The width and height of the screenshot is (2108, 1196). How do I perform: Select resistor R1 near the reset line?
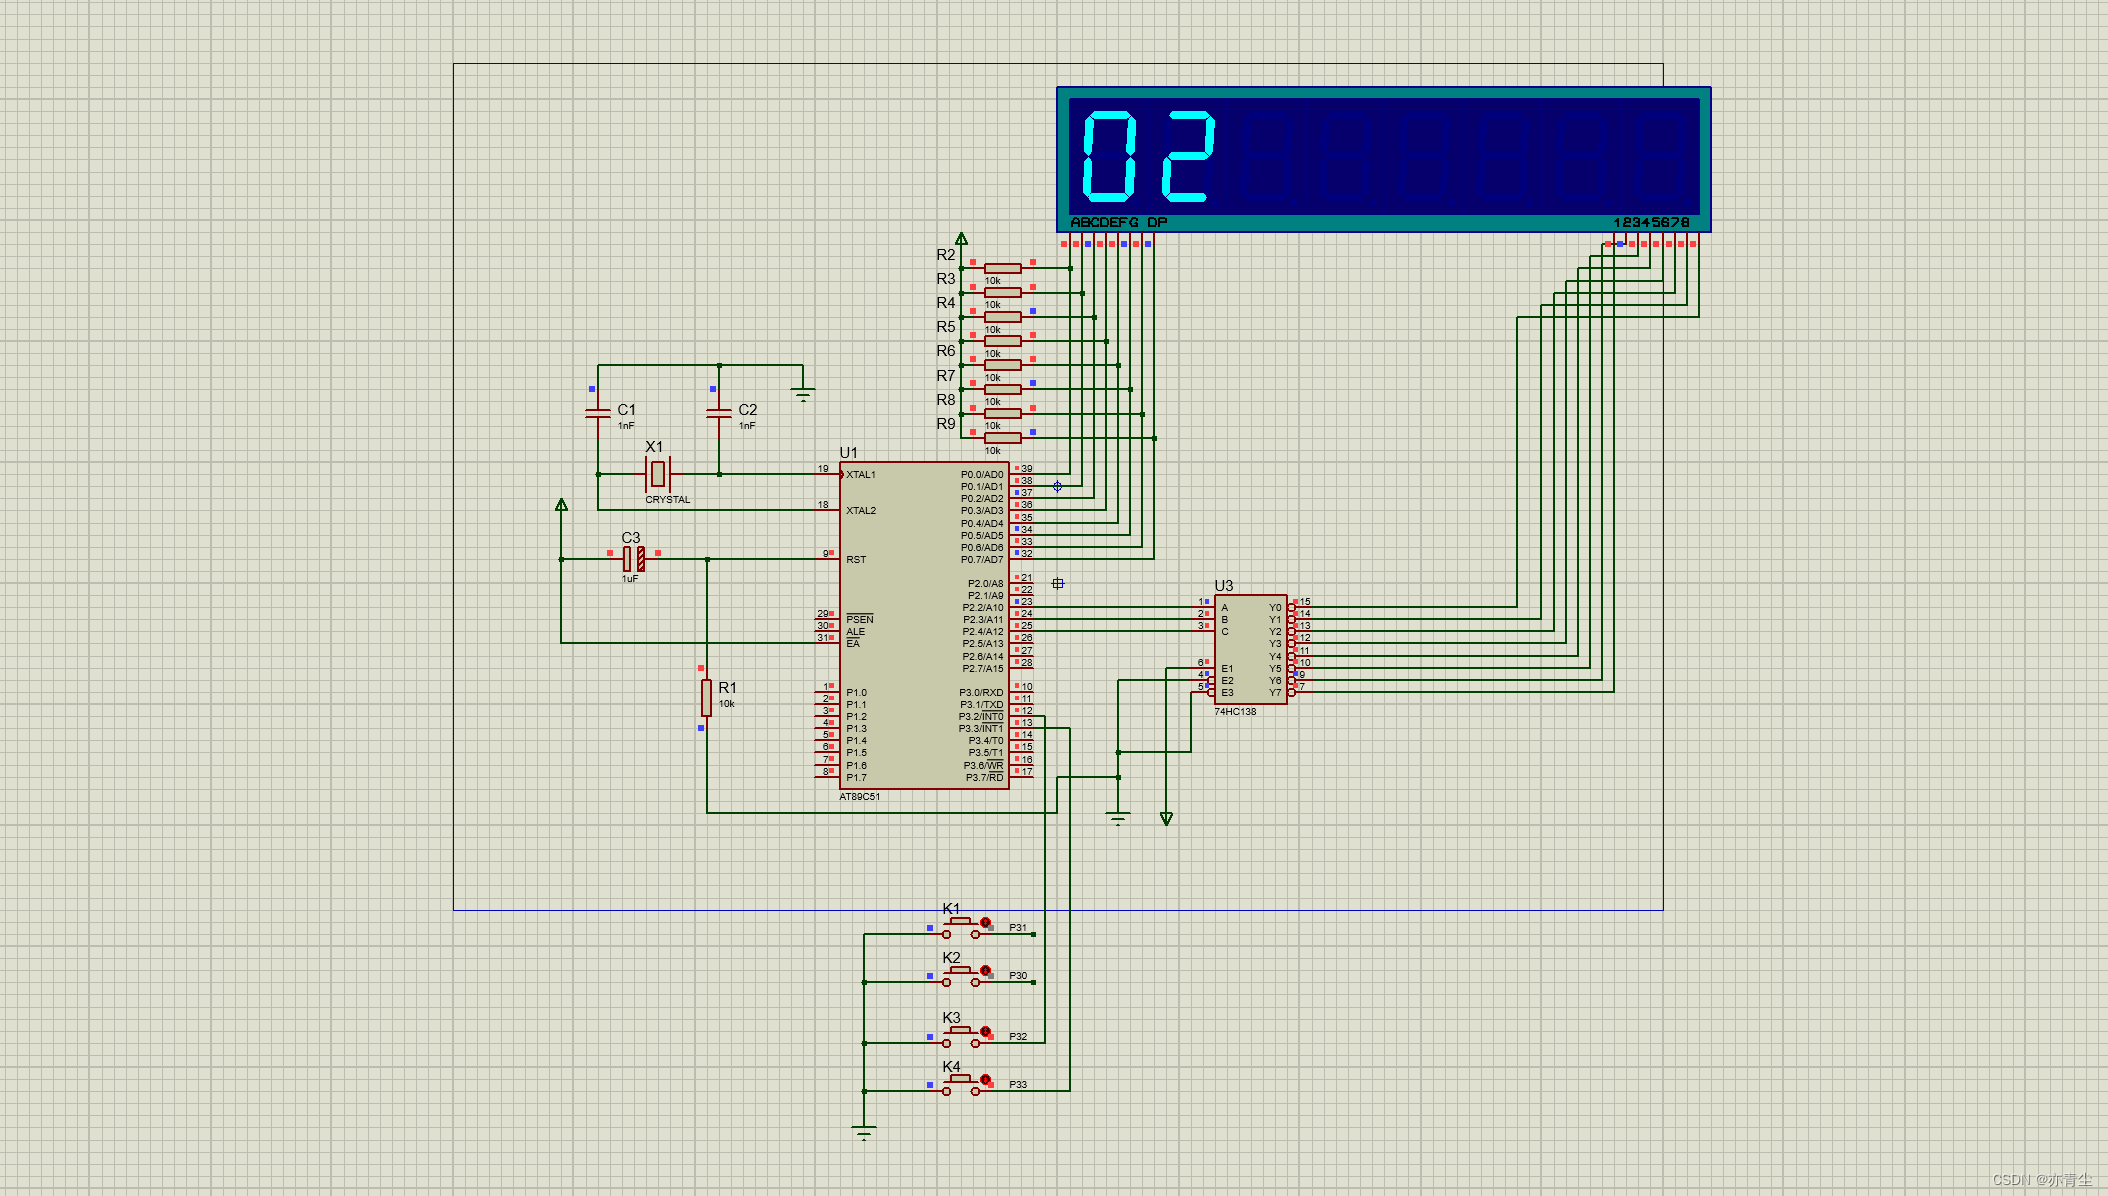[706, 697]
